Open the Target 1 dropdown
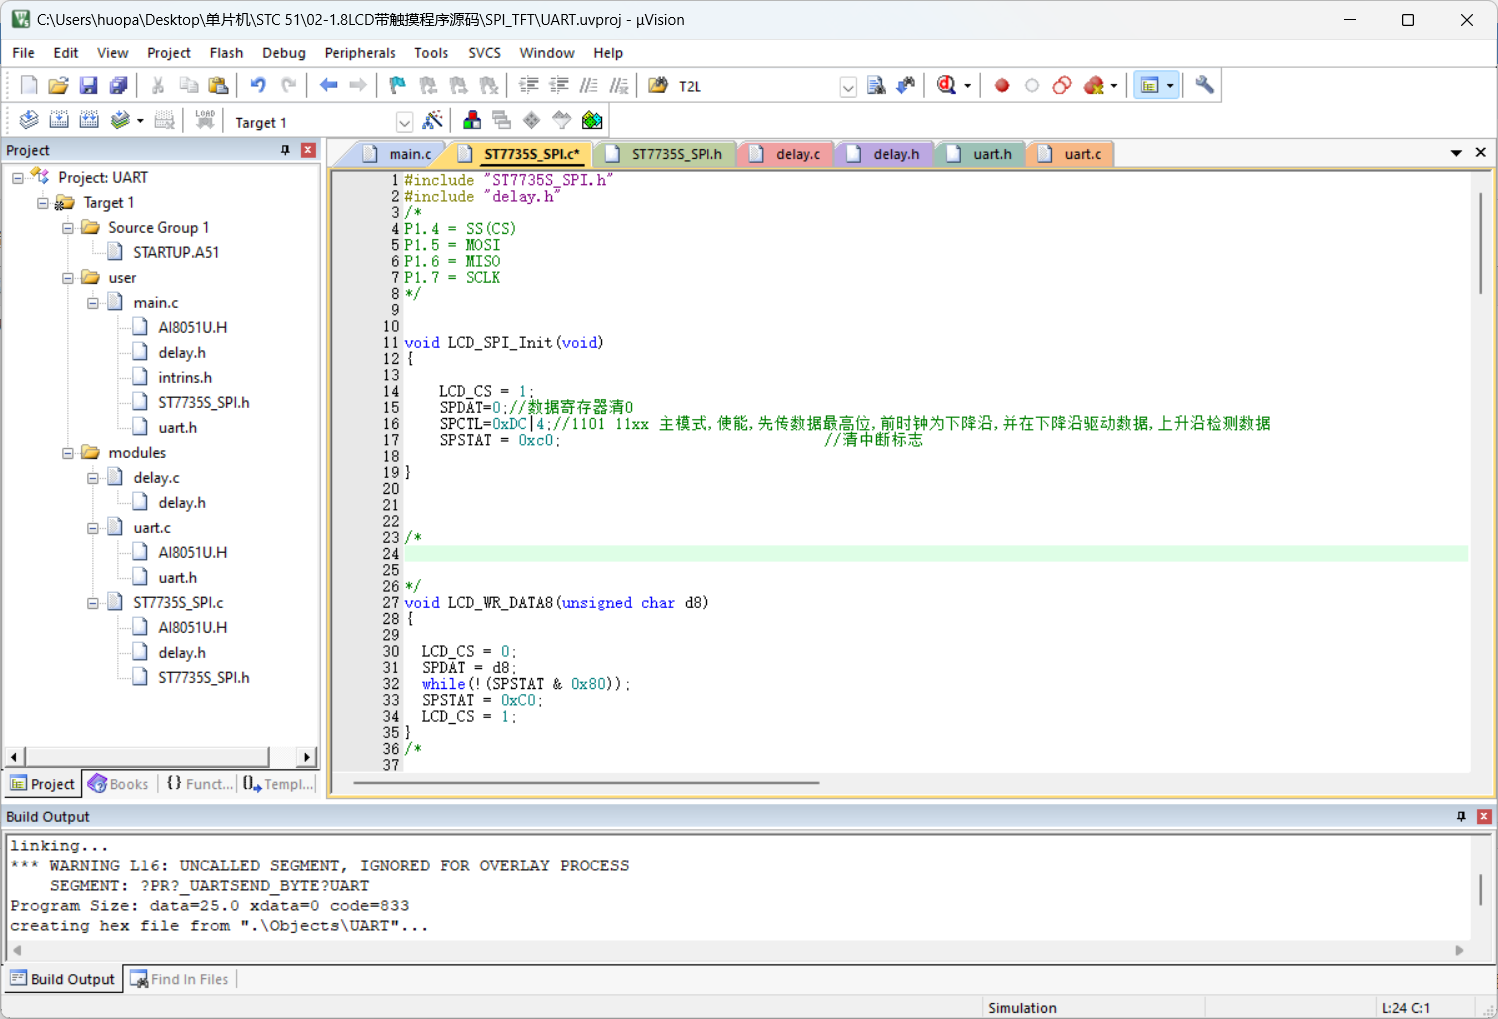Image resolution: width=1498 pixels, height=1019 pixels. [x=404, y=122]
